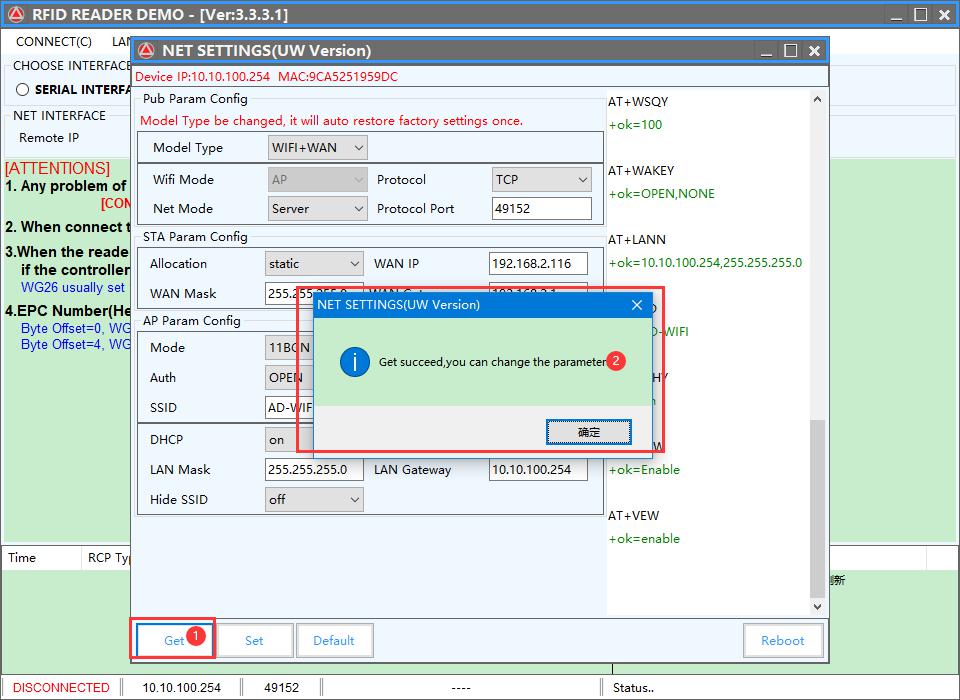960x700 pixels.
Task: Click the NET SETTINGS window logo icon
Action: pyautogui.click(x=146, y=50)
